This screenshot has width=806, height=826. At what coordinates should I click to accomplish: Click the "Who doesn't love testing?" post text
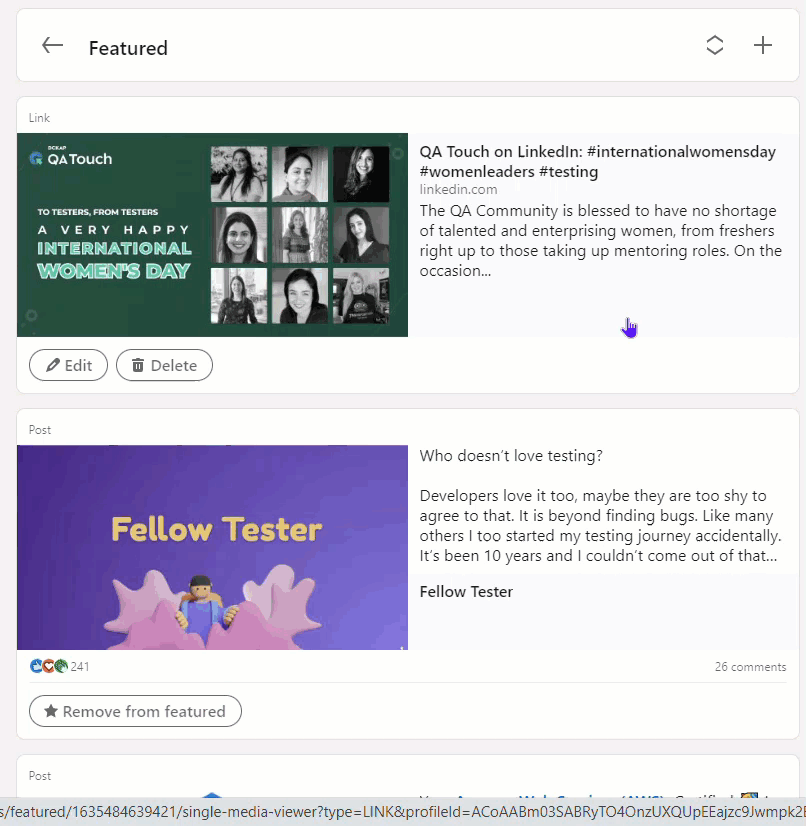click(x=511, y=457)
